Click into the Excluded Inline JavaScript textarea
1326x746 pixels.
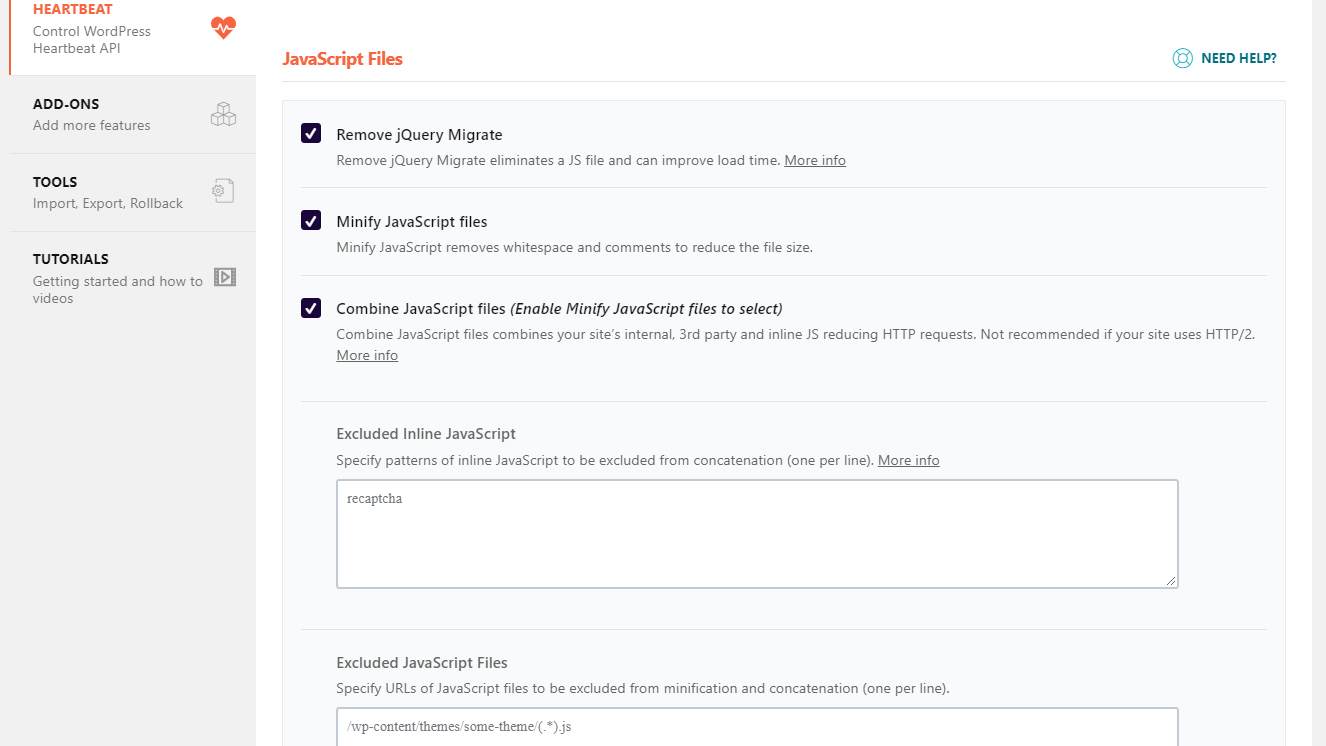tap(756, 534)
